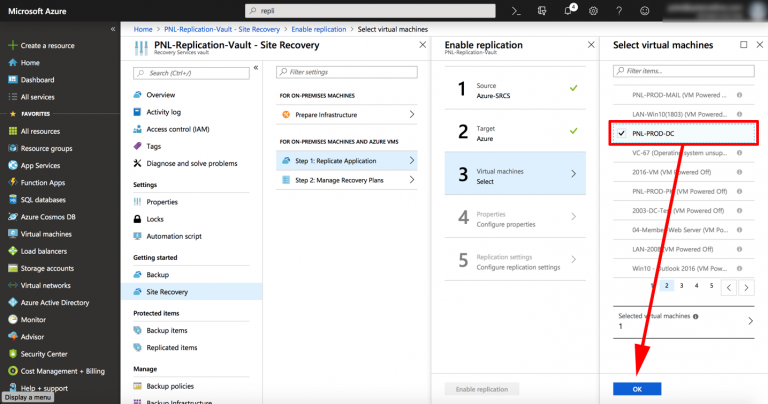This screenshot has height=404, width=768.
Task: Collapse the left Azure sidebar
Action: pyautogui.click(x=113, y=29)
